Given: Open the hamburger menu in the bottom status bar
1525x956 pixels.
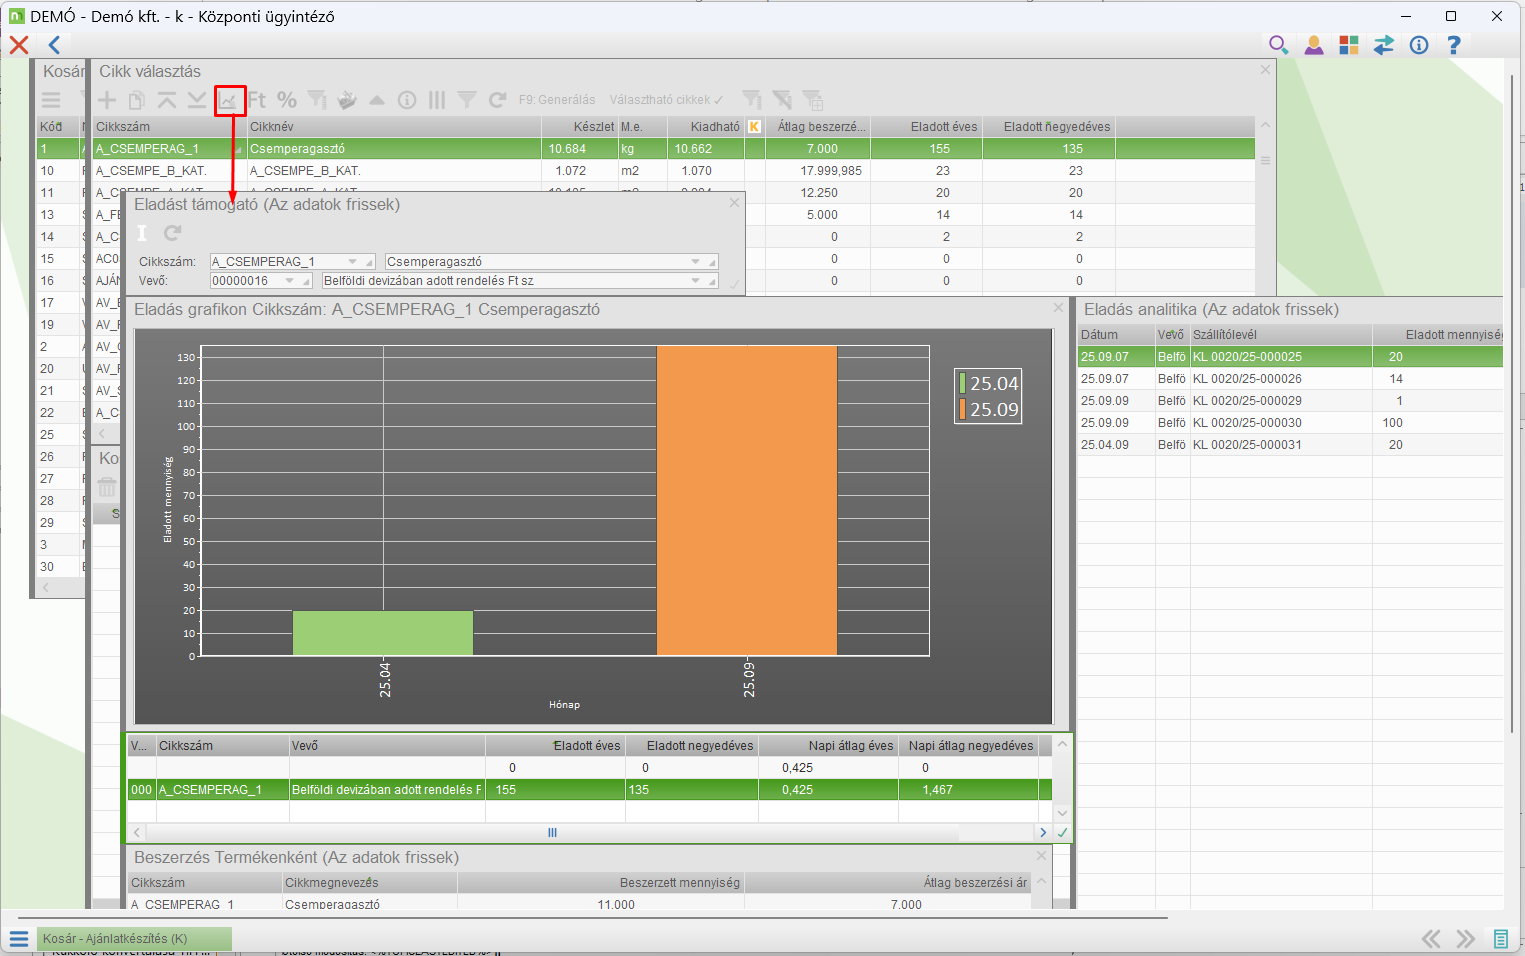Looking at the screenshot, I should pyautogui.click(x=18, y=939).
